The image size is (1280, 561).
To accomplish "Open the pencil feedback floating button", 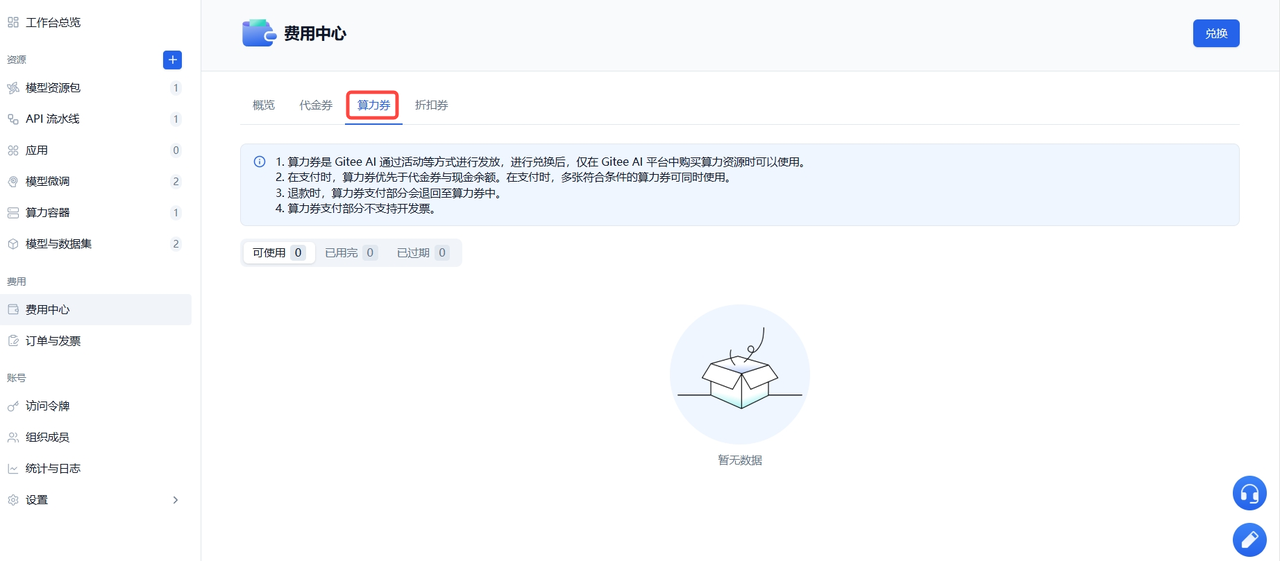I will (x=1249, y=540).
